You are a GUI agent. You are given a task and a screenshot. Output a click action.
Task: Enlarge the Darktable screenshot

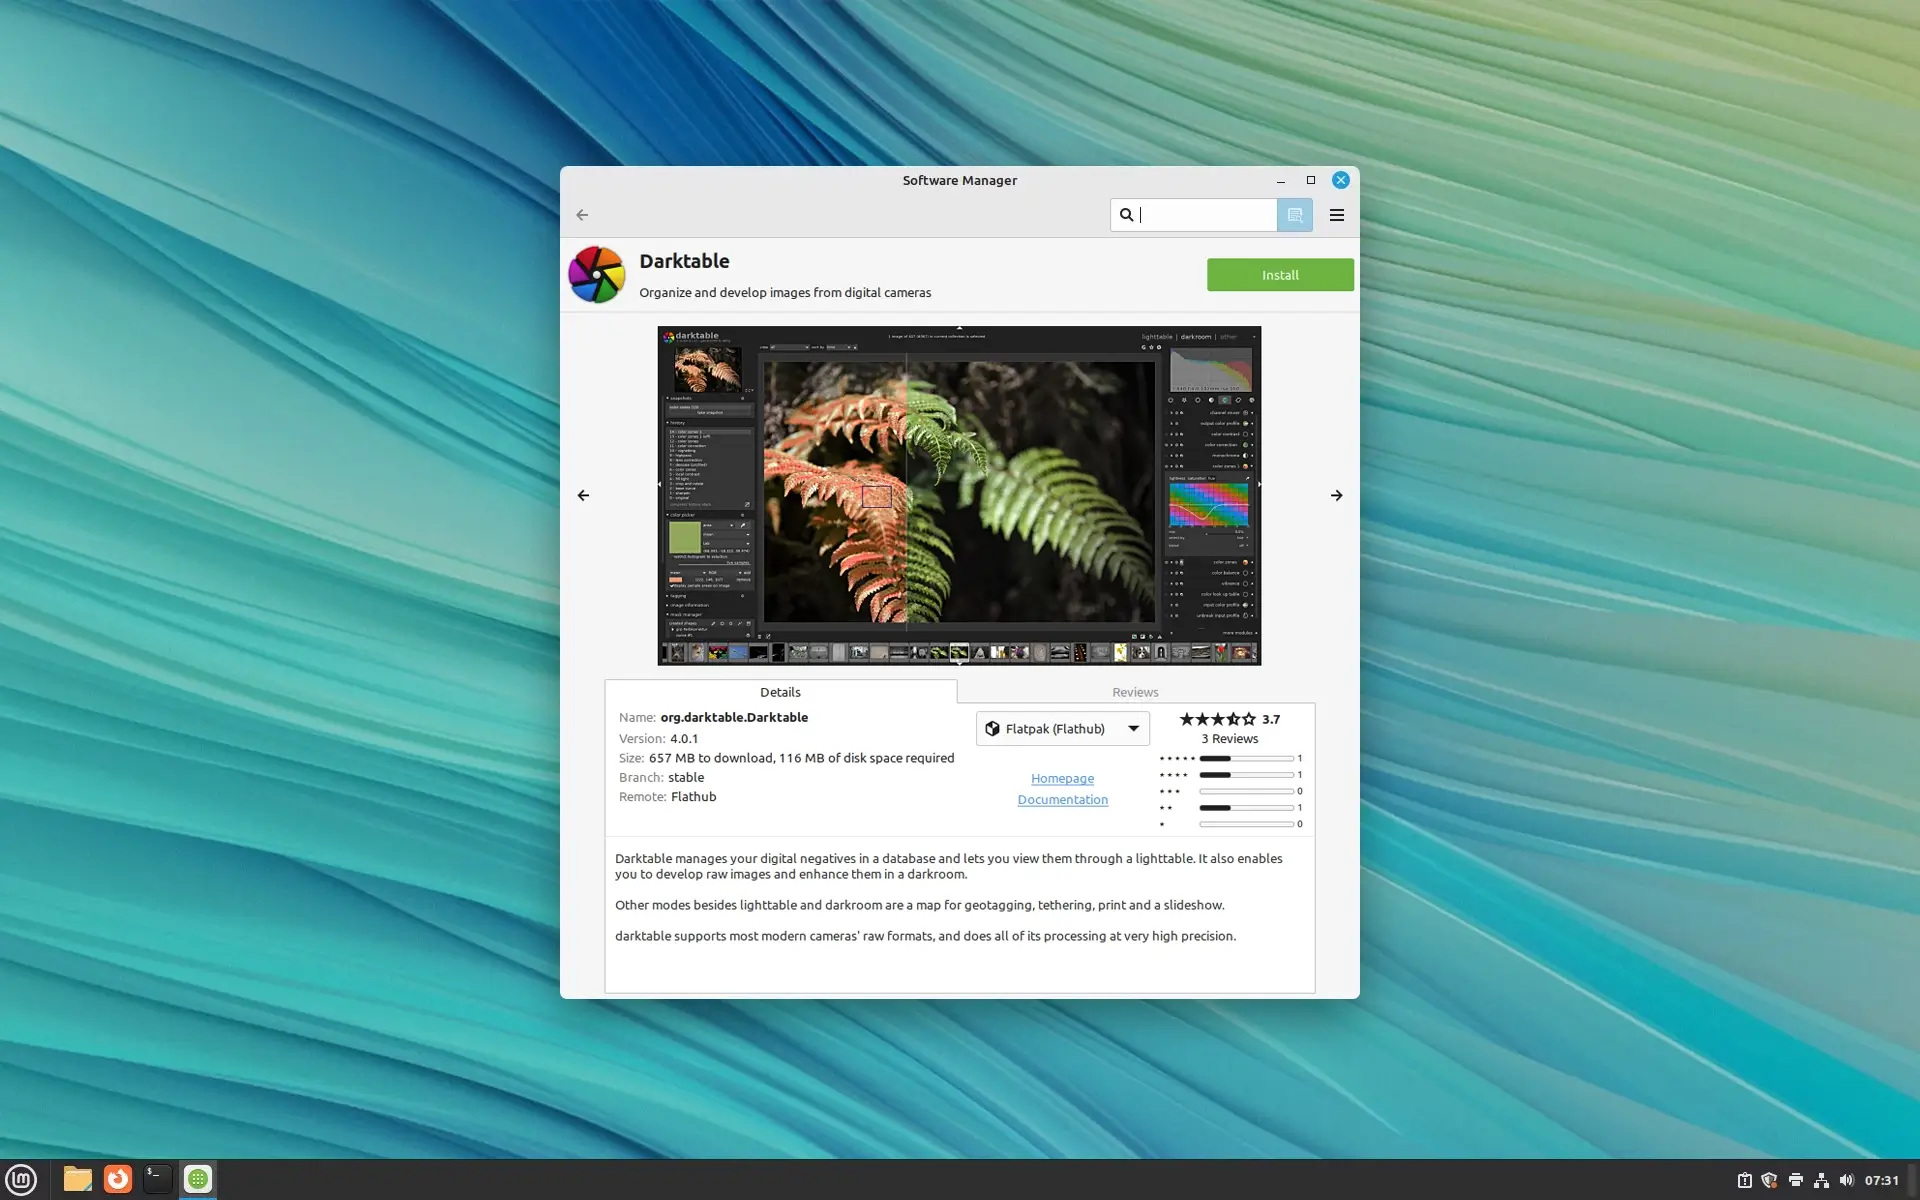(959, 495)
